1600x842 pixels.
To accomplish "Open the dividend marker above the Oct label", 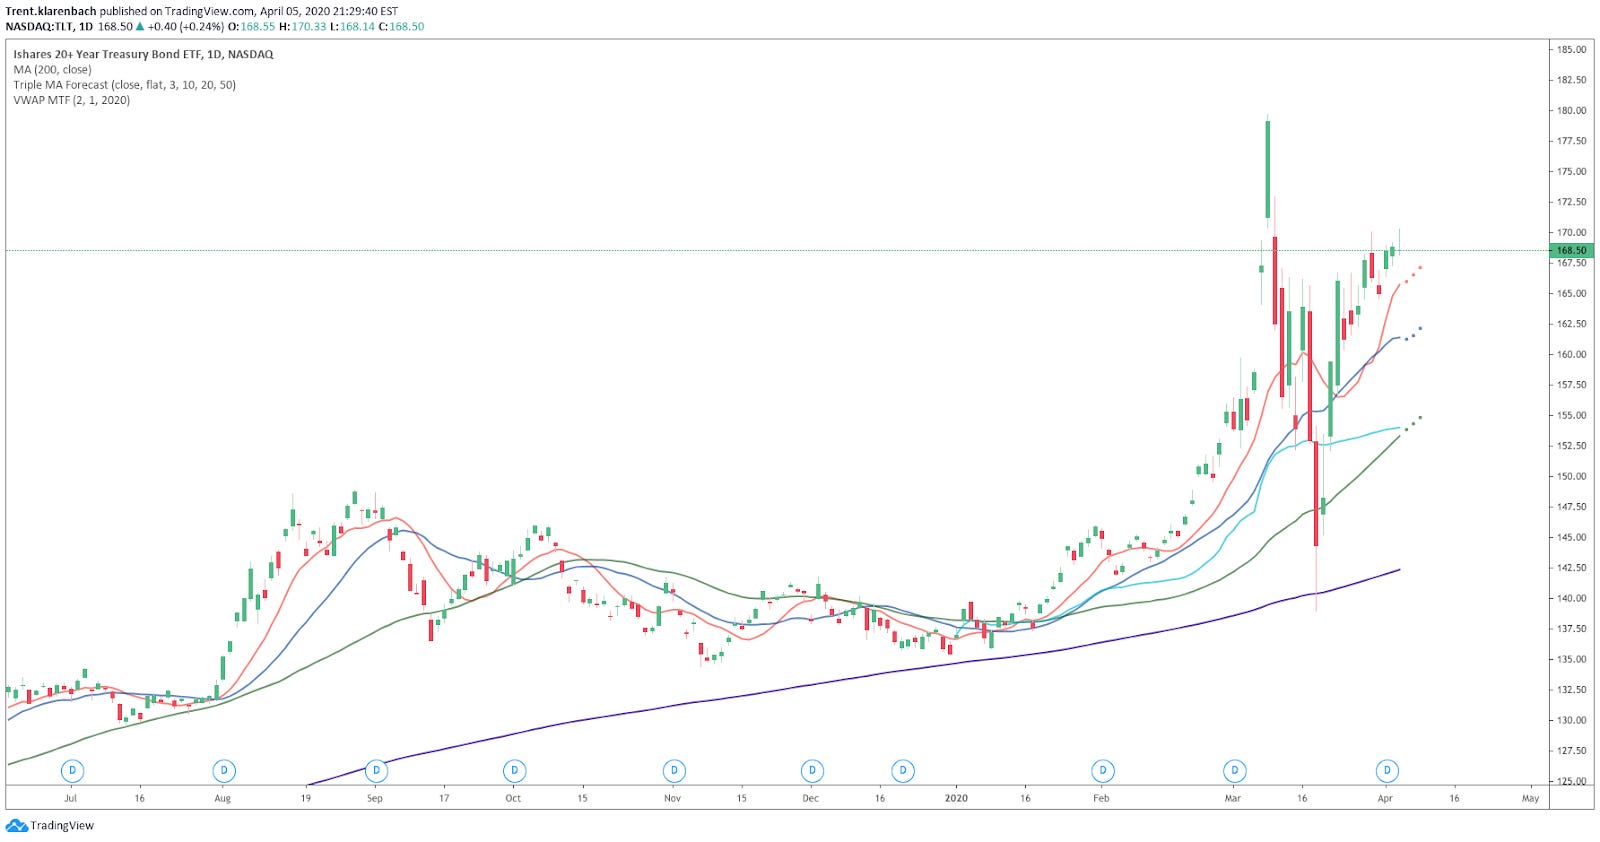I will [514, 771].
